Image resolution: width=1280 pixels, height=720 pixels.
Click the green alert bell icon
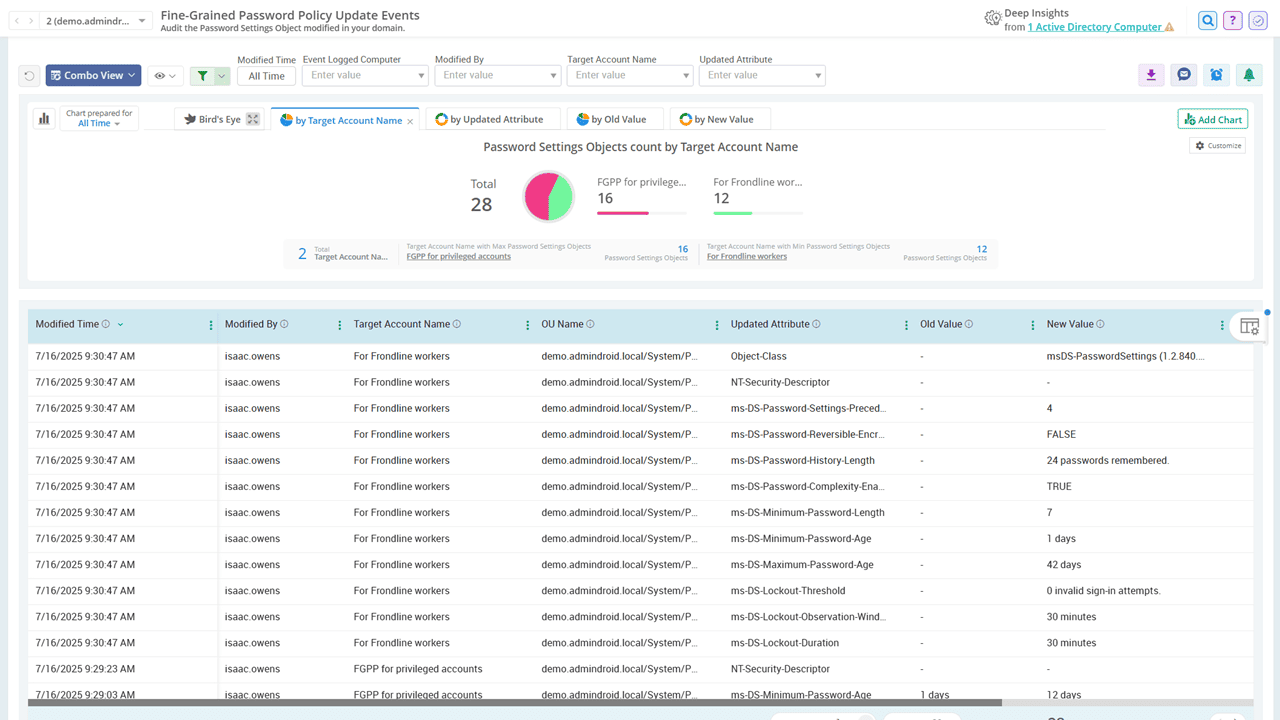(x=1248, y=75)
